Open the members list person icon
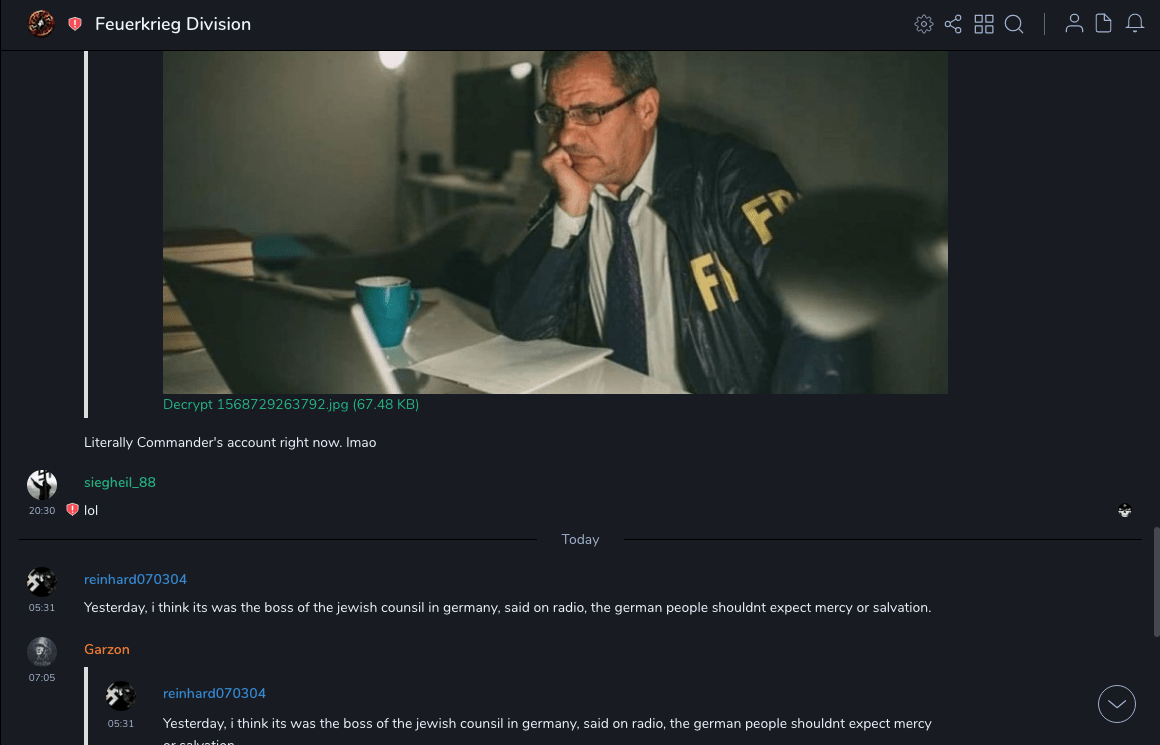The width and height of the screenshot is (1160, 745). click(x=1074, y=24)
